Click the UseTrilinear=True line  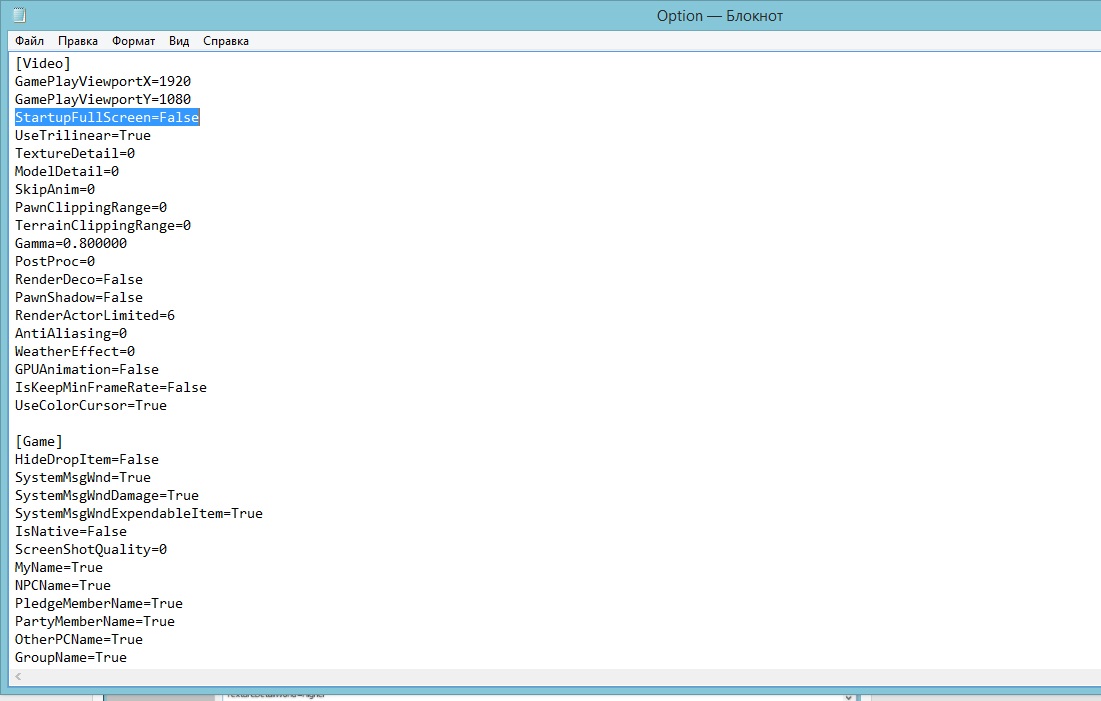coord(83,135)
